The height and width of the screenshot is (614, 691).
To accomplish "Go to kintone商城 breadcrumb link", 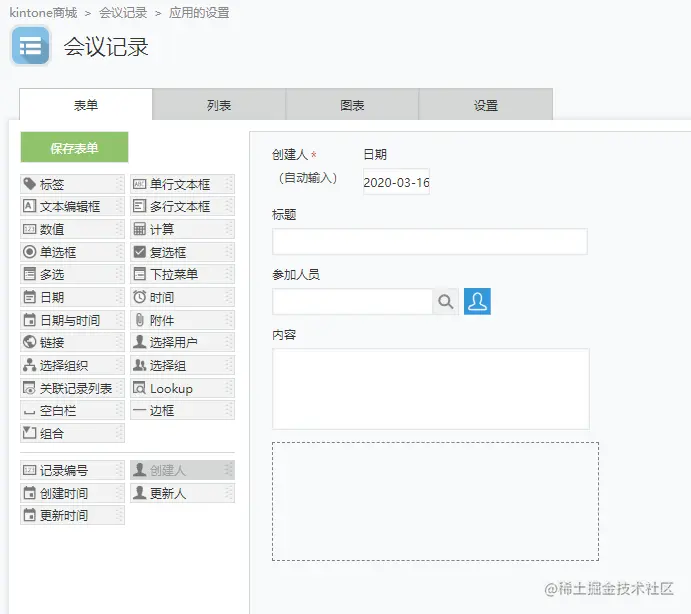I will tap(43, 13).
